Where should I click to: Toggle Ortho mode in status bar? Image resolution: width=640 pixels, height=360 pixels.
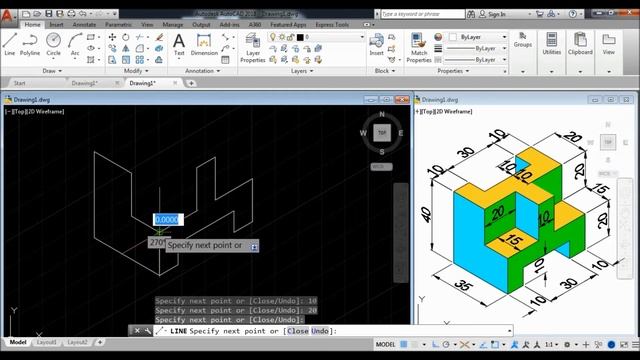[x=436, y=344]
